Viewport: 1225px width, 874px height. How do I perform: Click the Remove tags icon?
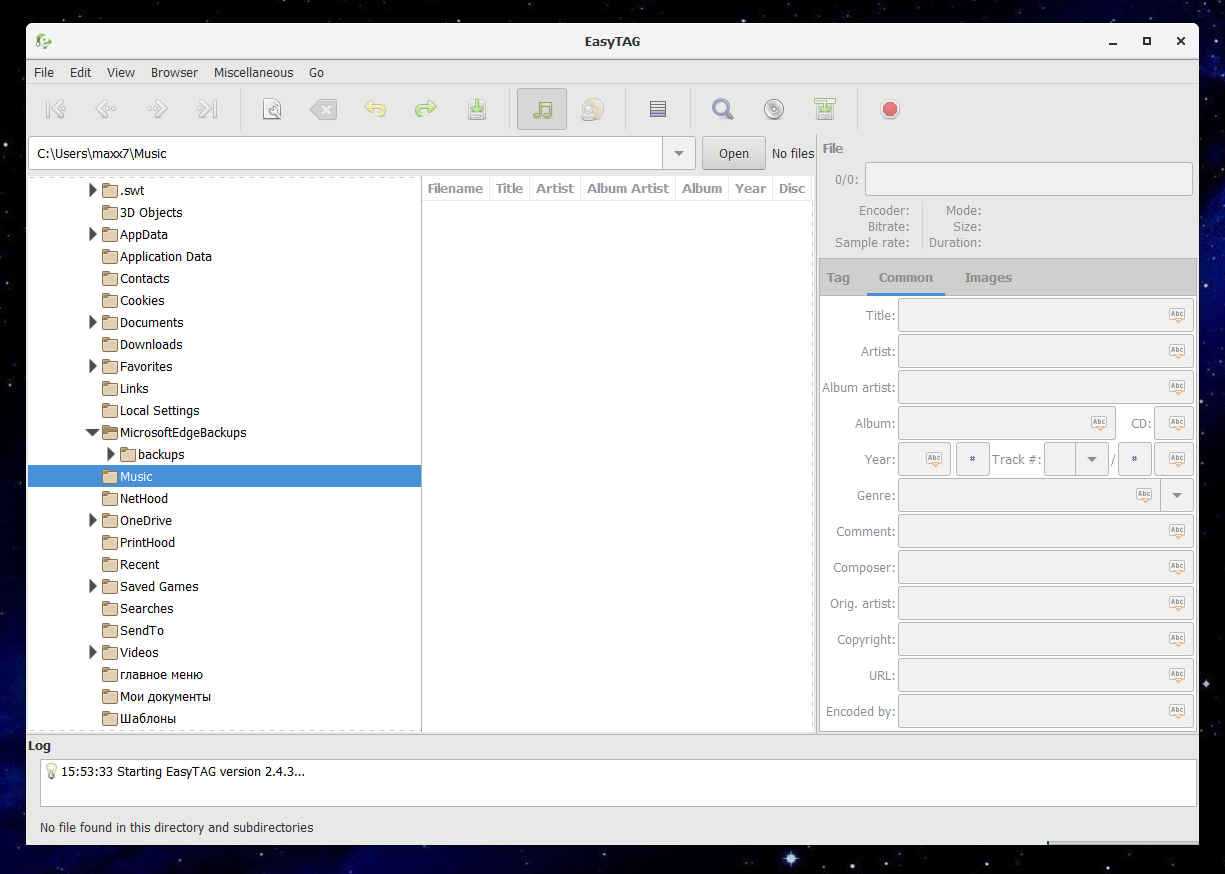pos(323,109)
